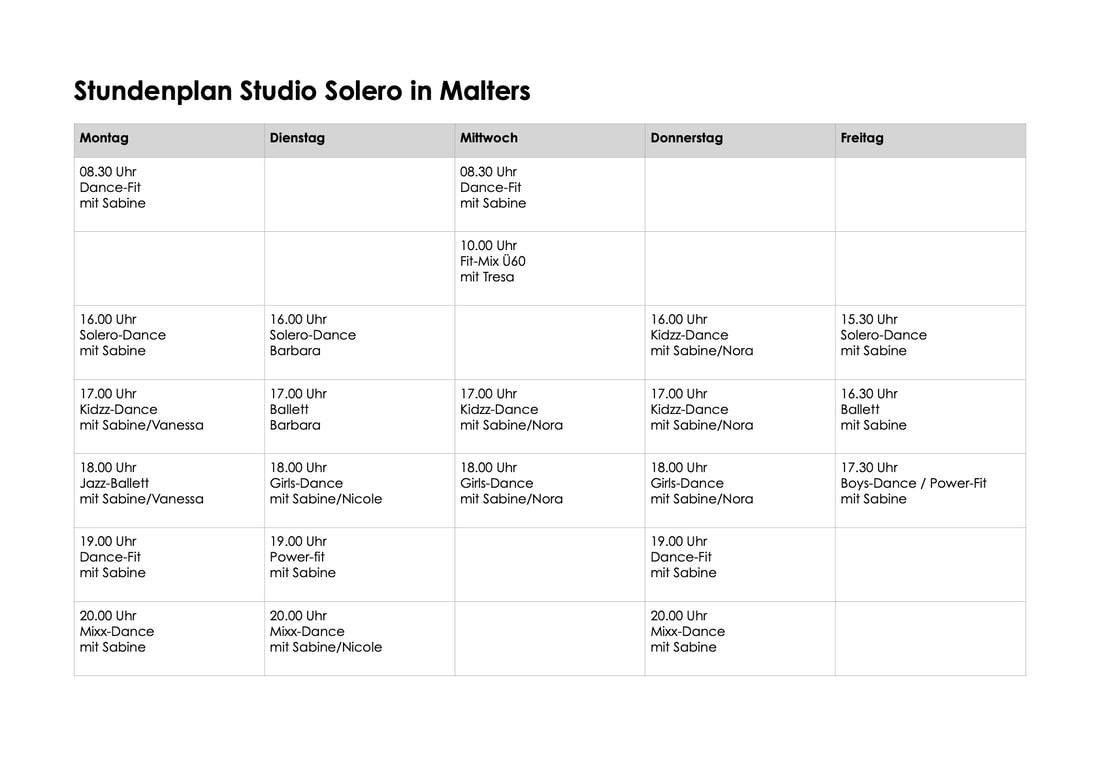Select Thursday 16.00 Uhr Kidzz-Dance cell
Screen dimensions: 1100x777
tap(740, 342)
